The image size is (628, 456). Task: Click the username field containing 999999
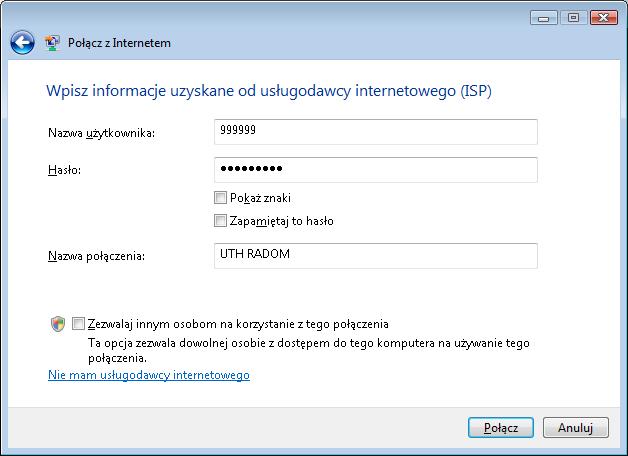click(375, 132)
